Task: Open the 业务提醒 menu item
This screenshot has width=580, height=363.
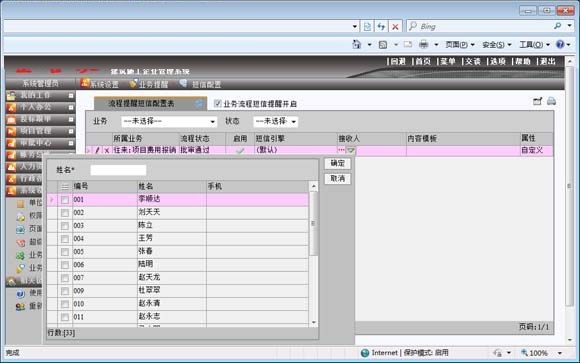Action: [x=149, y=84]
